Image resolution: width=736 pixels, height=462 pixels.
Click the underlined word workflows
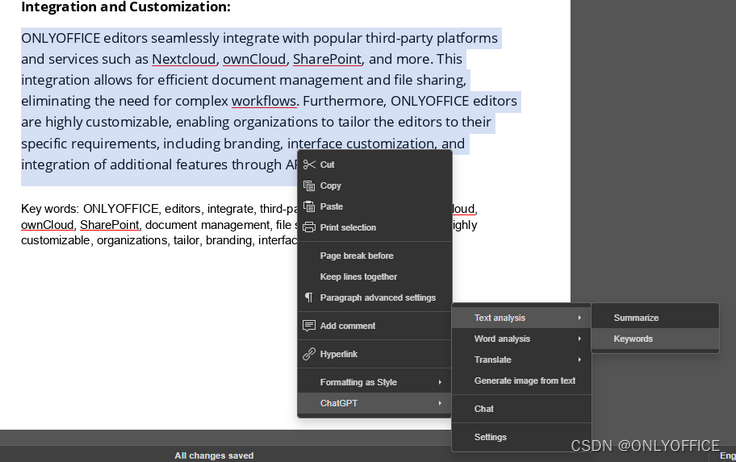263,101
